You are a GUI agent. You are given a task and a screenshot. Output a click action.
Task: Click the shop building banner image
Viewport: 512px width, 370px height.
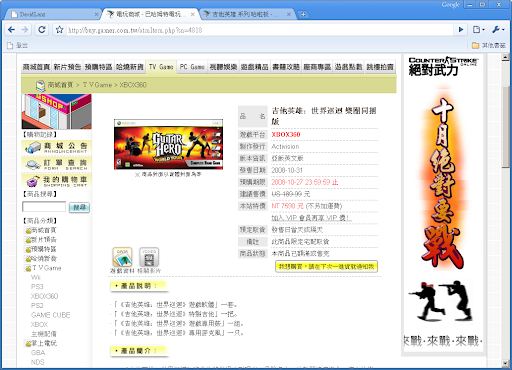[56, 111]
